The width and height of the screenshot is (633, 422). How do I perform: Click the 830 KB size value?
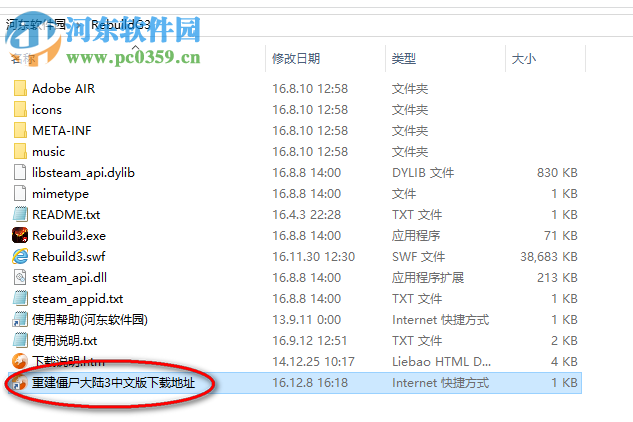click(557, 172)
